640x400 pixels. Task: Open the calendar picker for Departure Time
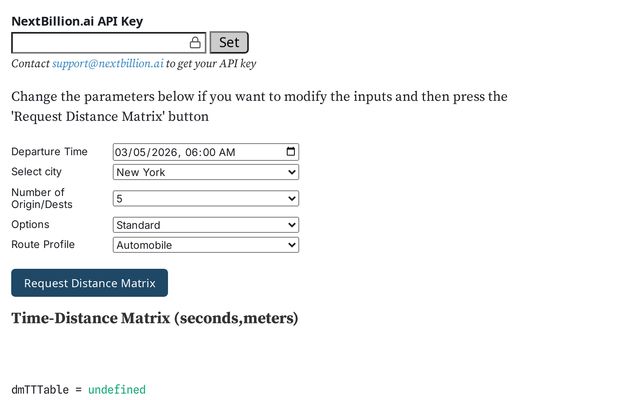[291, 152]
